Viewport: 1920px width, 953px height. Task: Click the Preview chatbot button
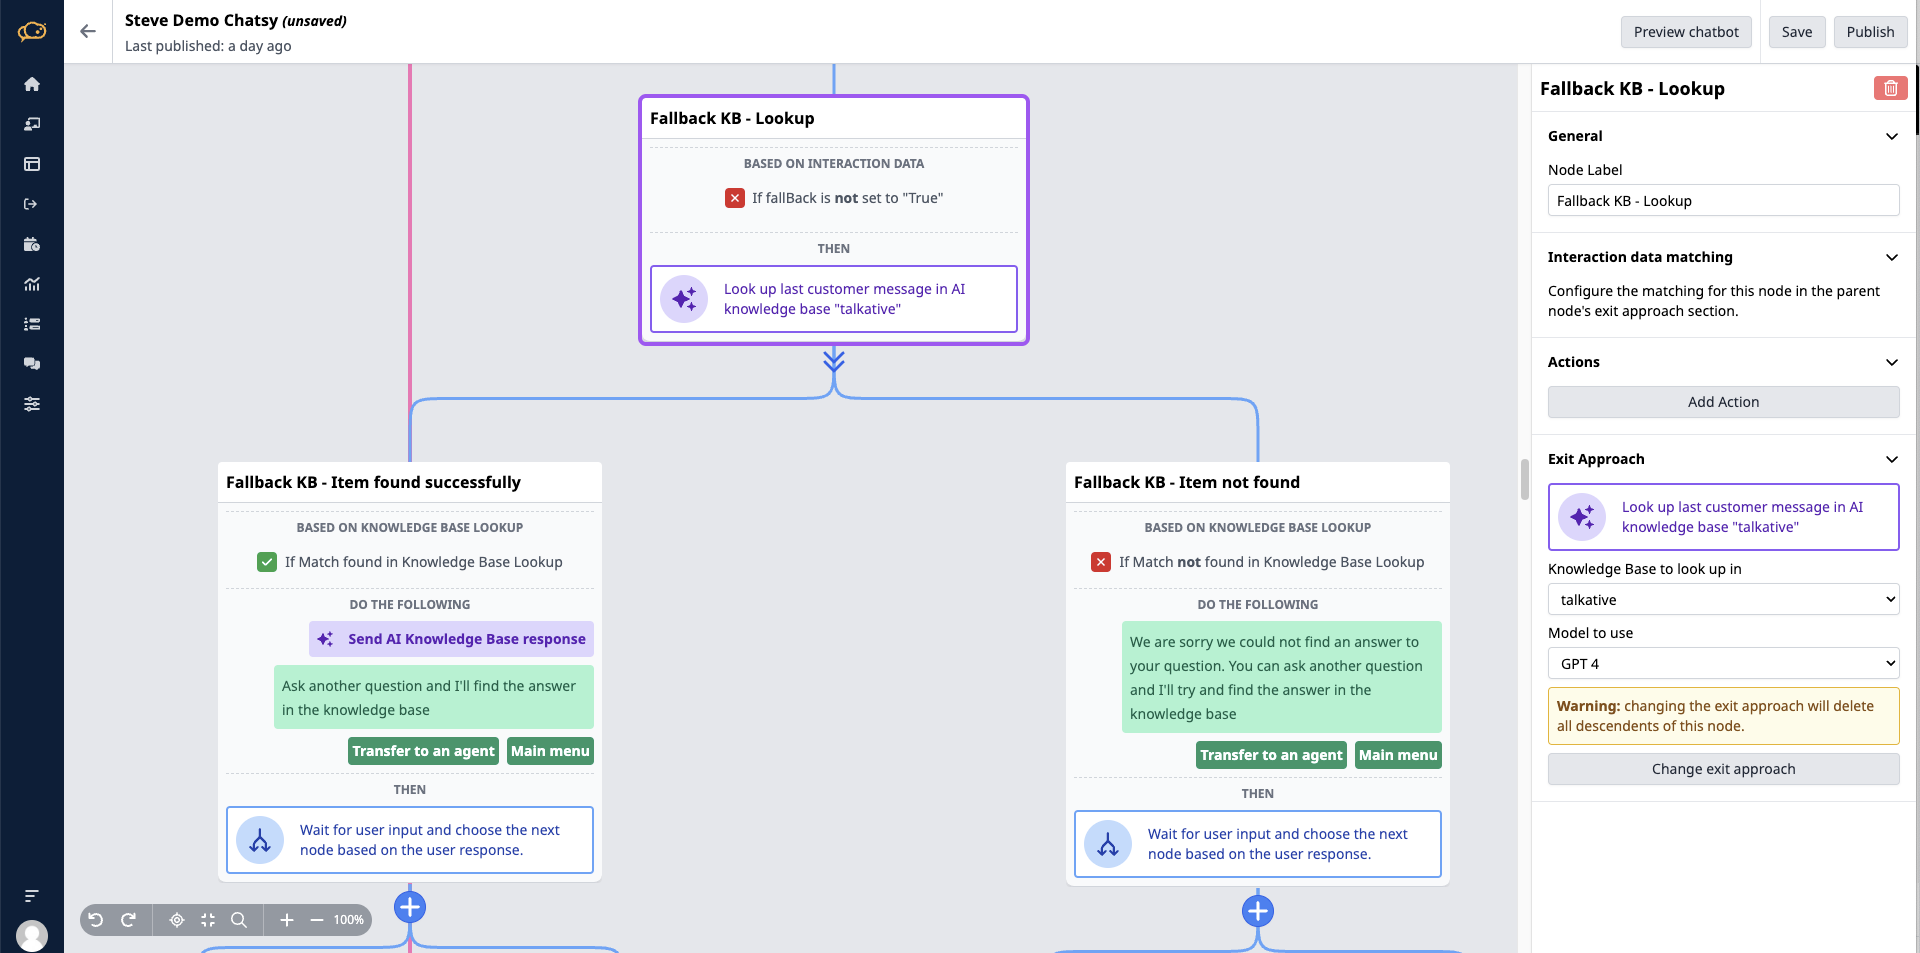click(x=1686, y=32)
